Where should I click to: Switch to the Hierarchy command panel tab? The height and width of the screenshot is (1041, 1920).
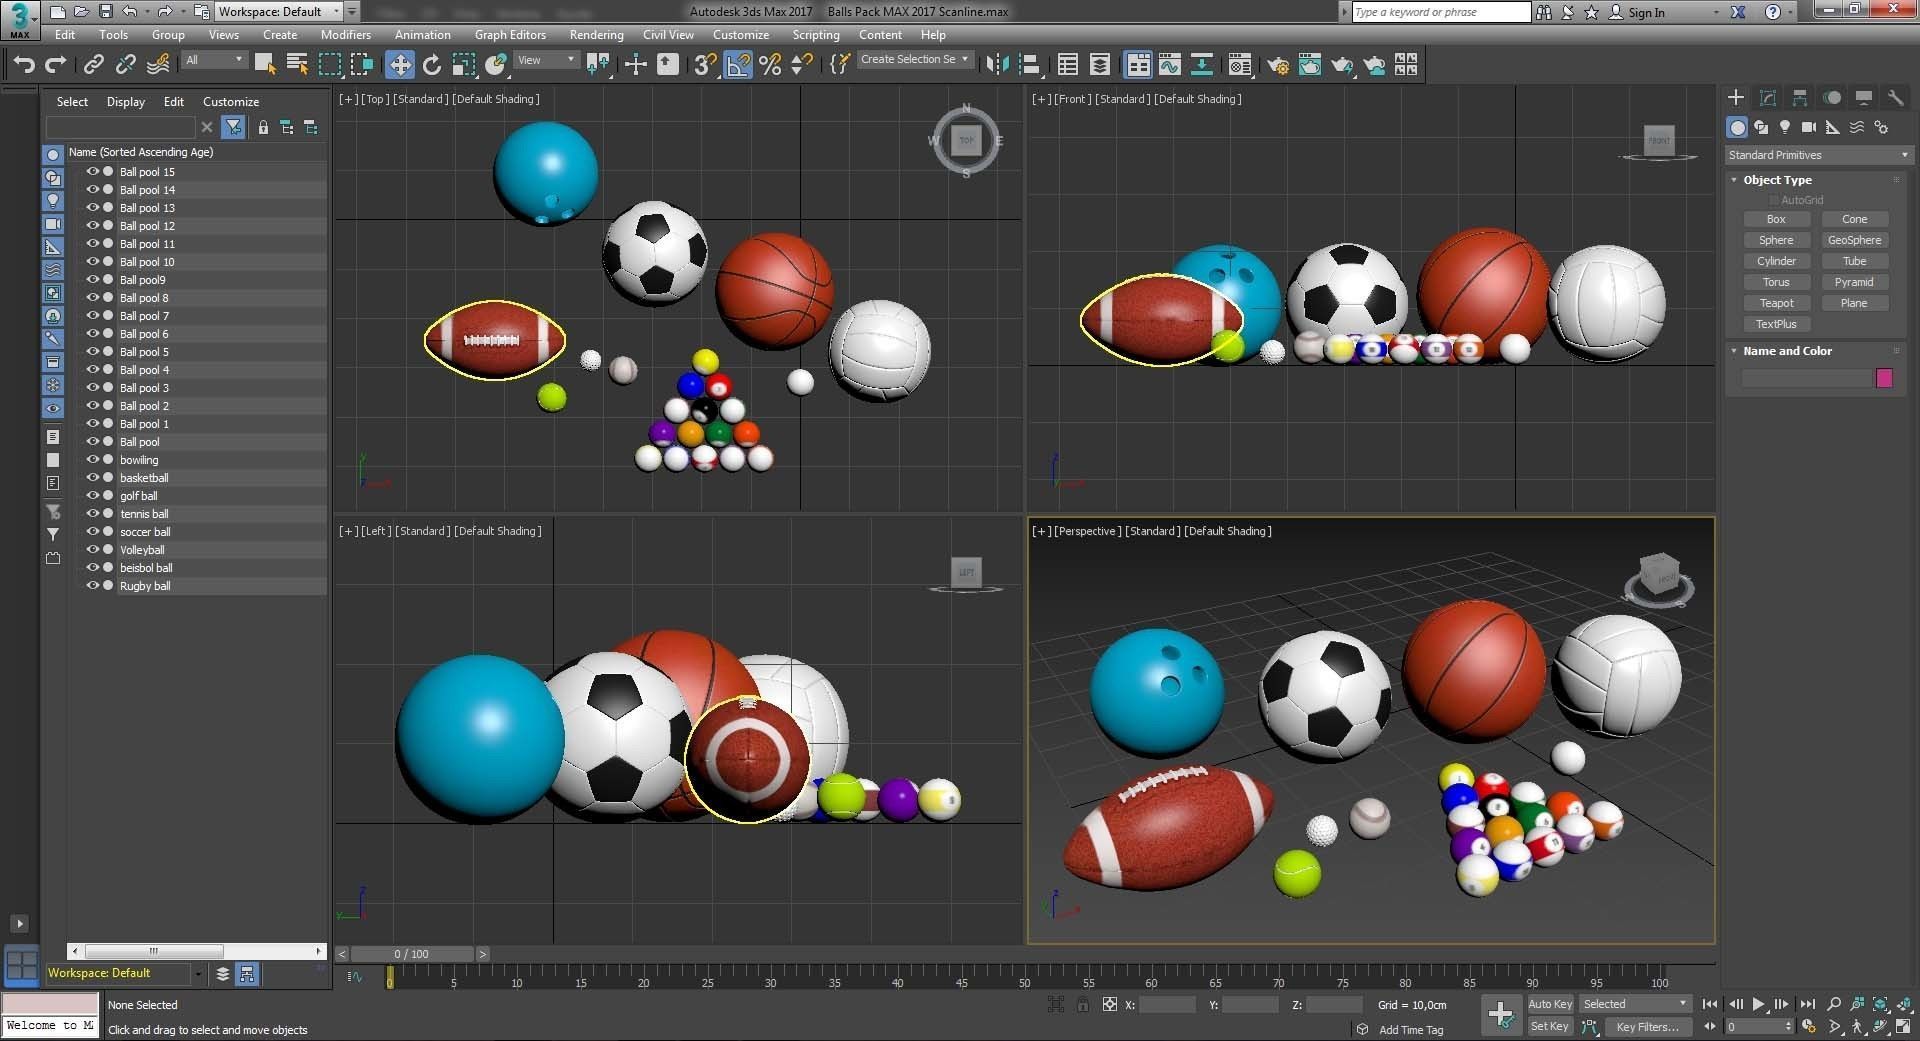pos(1800,98)
